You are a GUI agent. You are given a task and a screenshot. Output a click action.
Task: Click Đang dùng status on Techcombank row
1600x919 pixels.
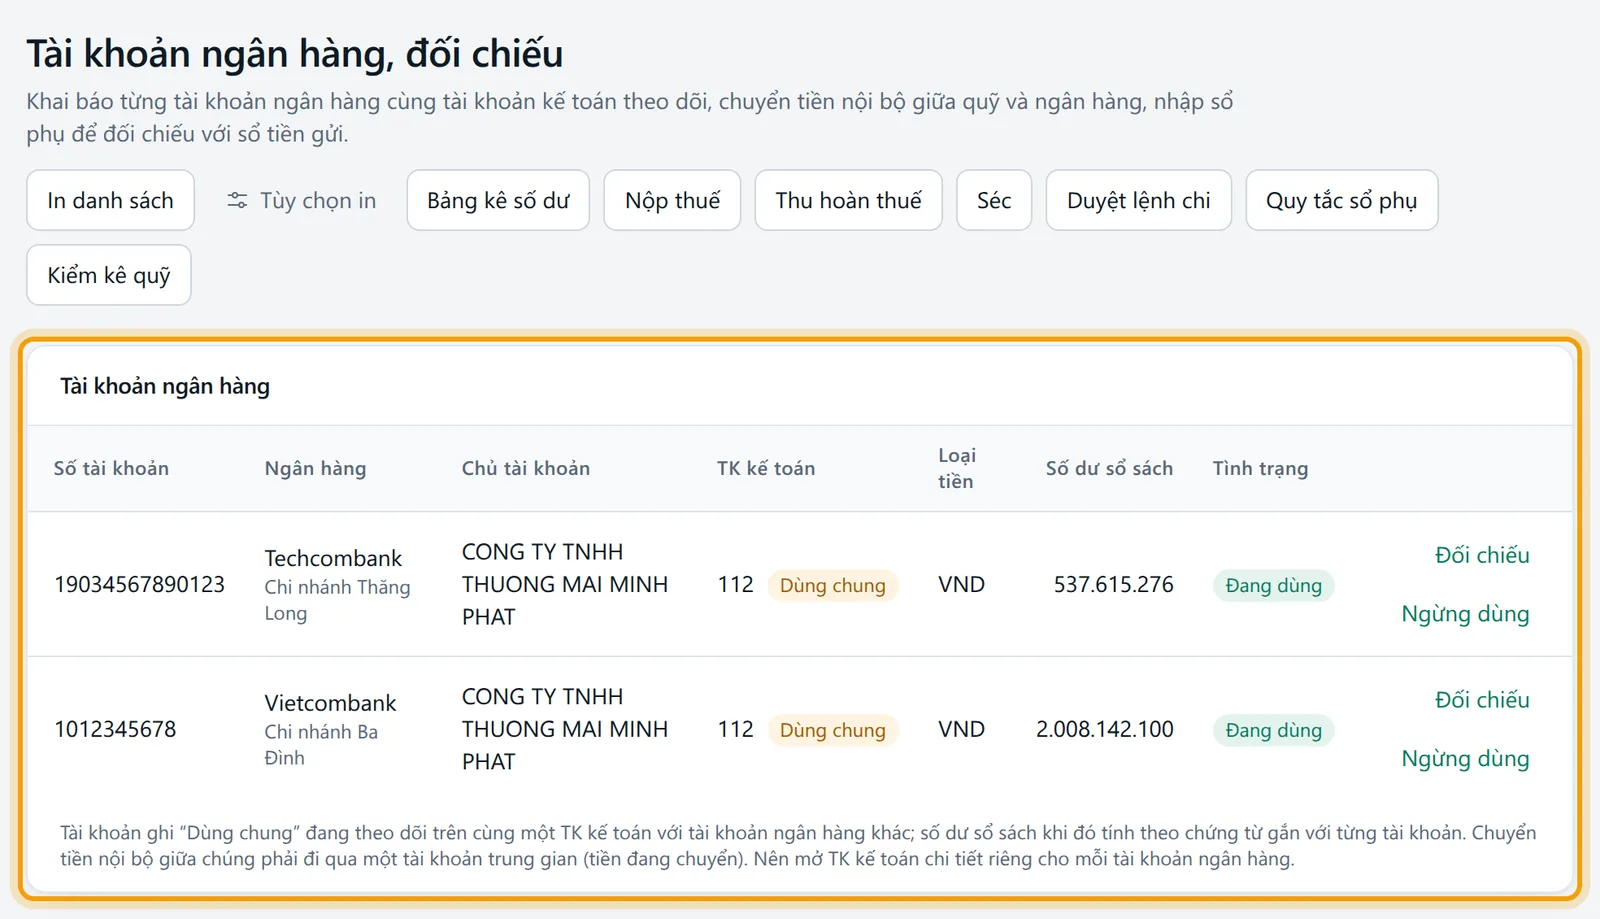[x=1274, y=585]
